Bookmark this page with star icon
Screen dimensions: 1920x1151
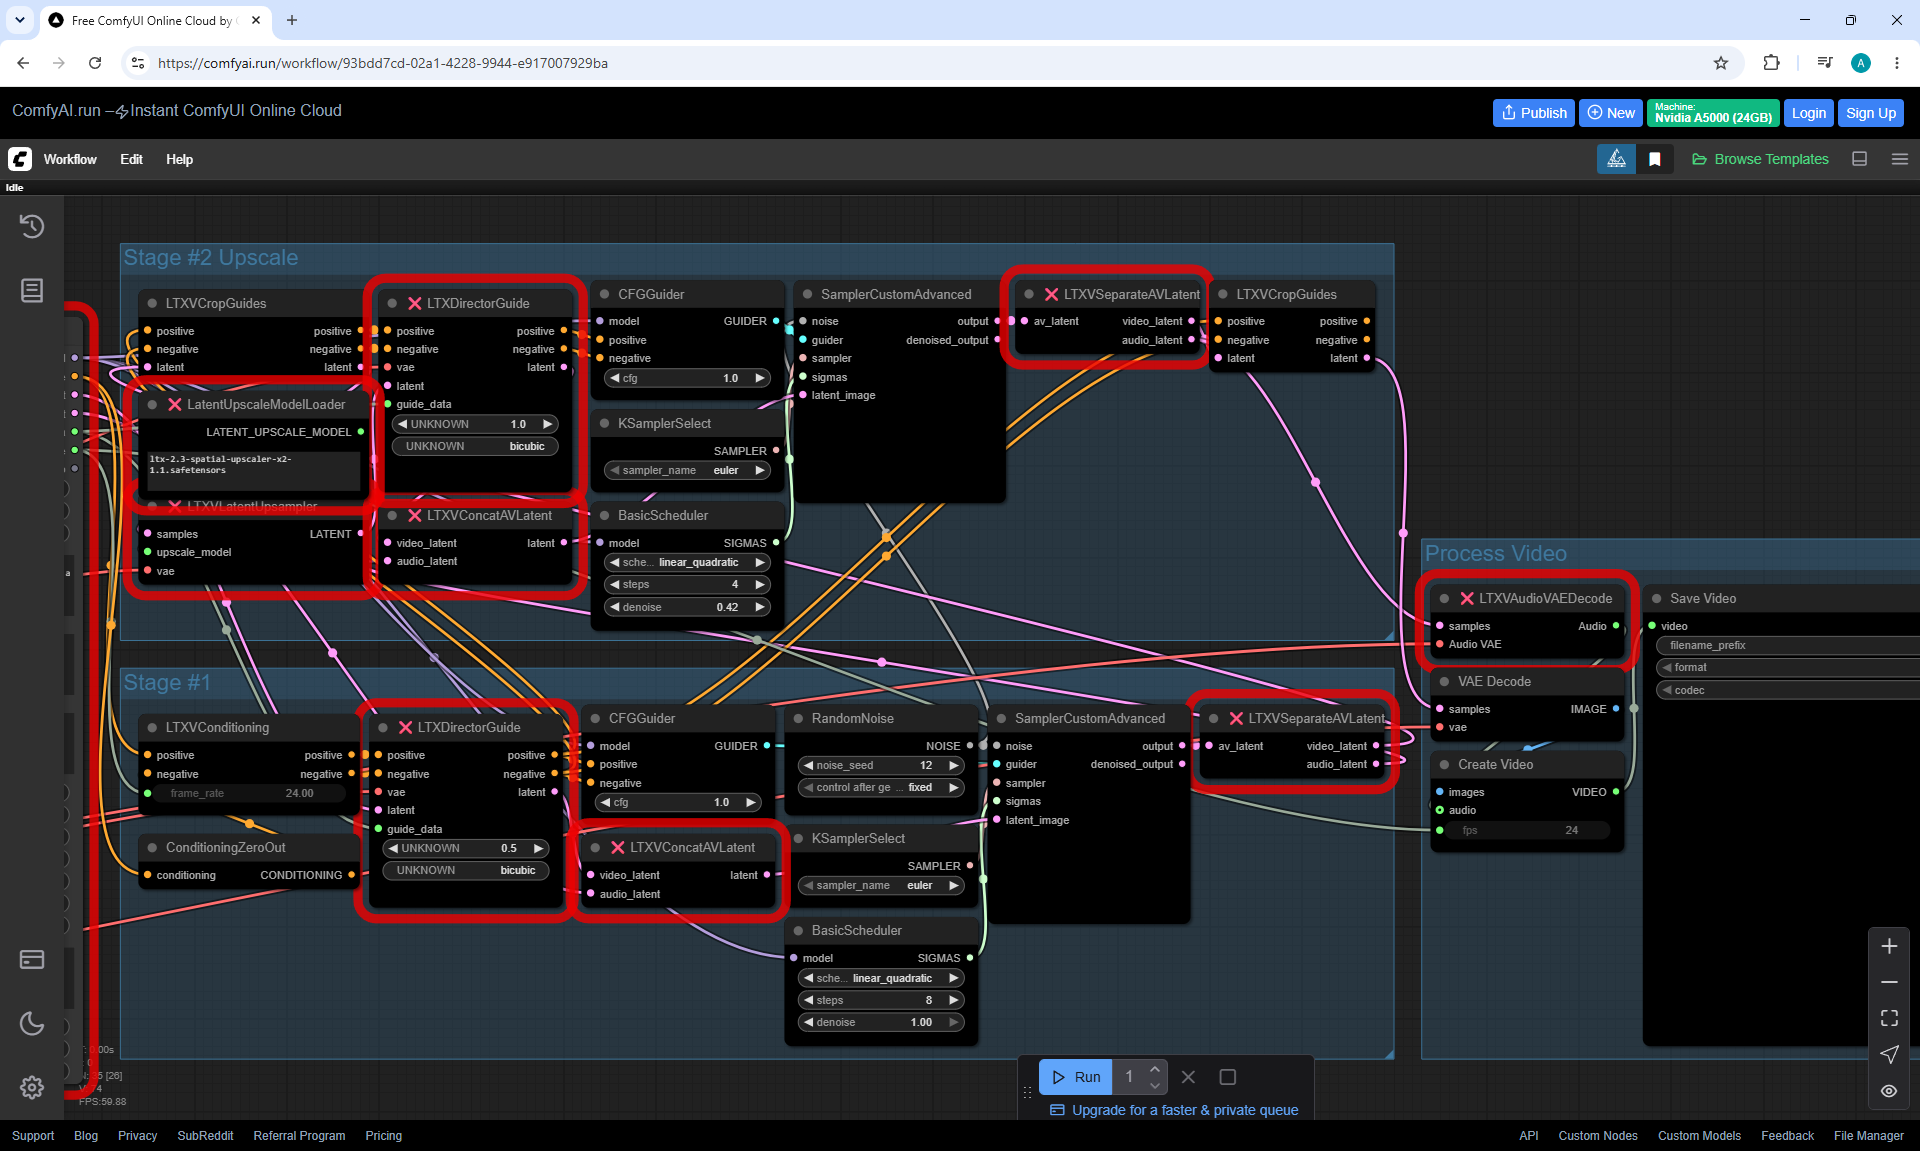click(x=1721, y=63)
